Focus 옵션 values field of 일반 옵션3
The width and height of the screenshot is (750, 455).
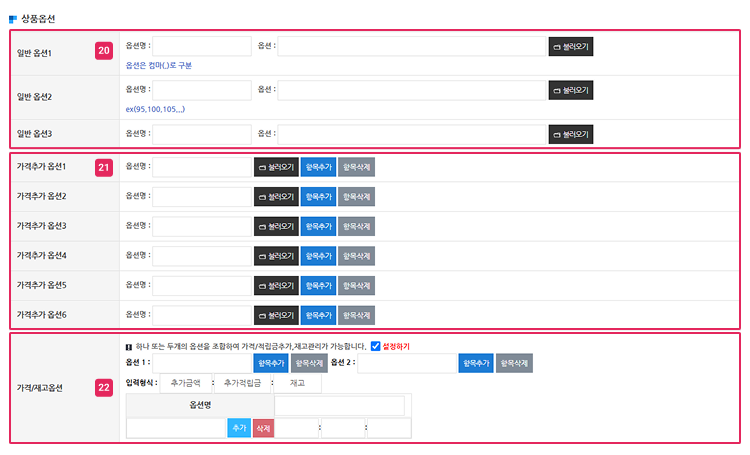[x=412, y=134]
